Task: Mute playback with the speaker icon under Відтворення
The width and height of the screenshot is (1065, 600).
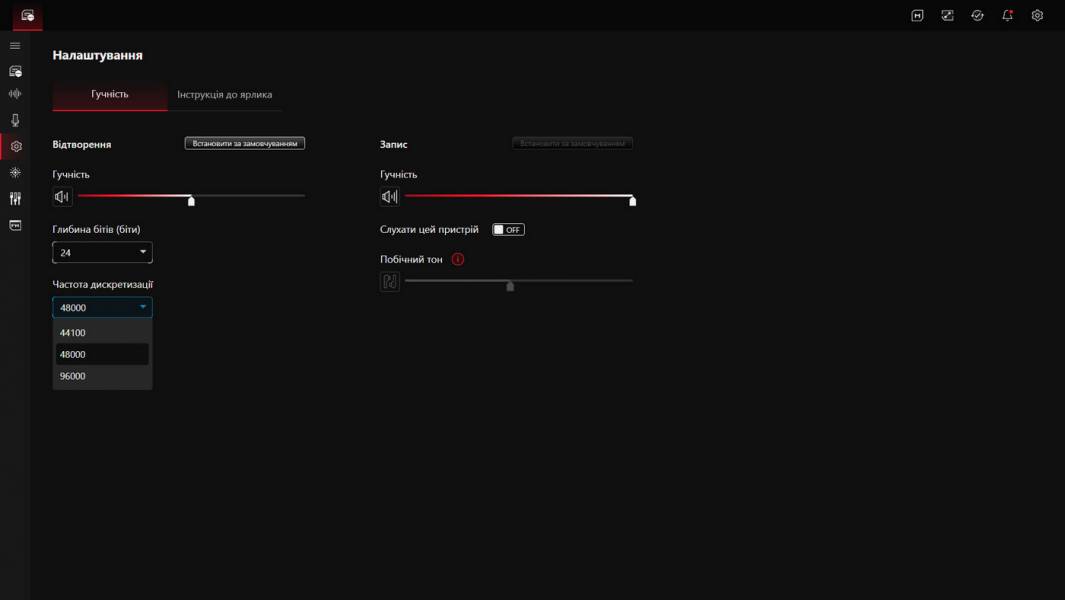Action: (62, 197)
